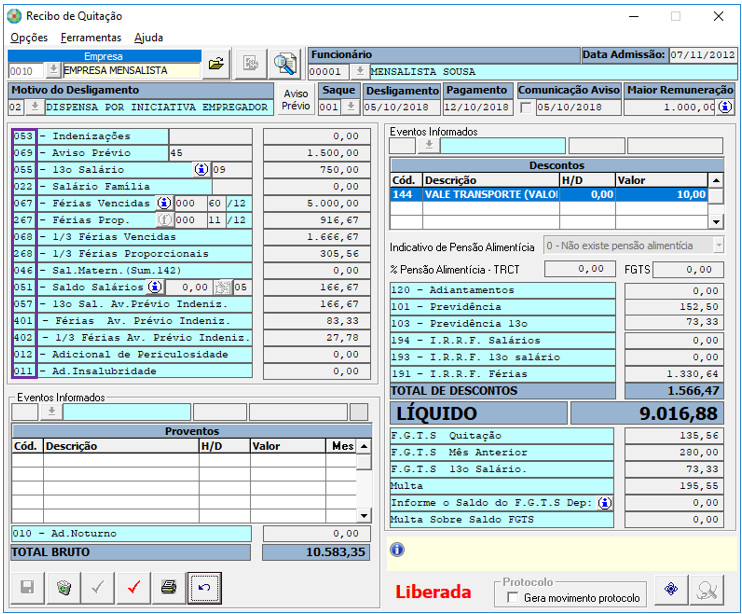The width and height of the screenshot is (742, 614).
Task: Click Comunicação Aviso date 05/10/2018 field
Action: (x=578, y=107)
